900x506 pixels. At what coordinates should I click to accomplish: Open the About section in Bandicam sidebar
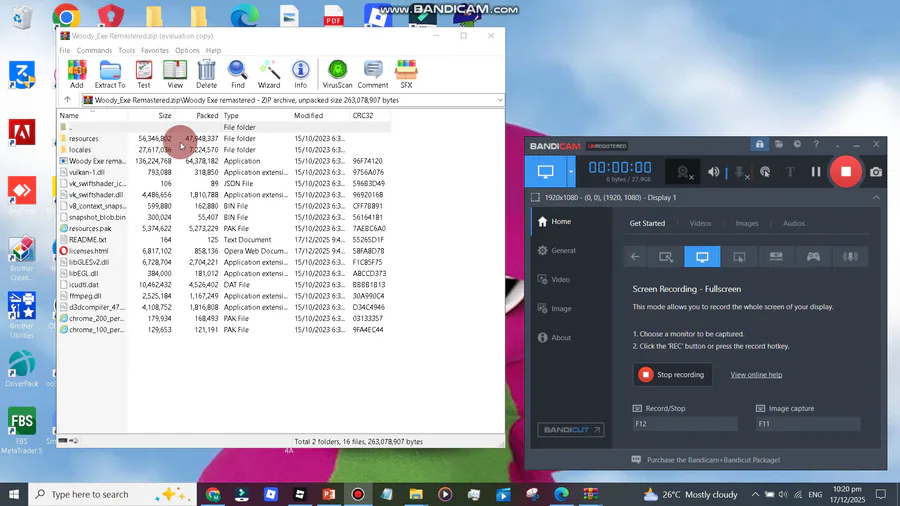pos(554,337)
